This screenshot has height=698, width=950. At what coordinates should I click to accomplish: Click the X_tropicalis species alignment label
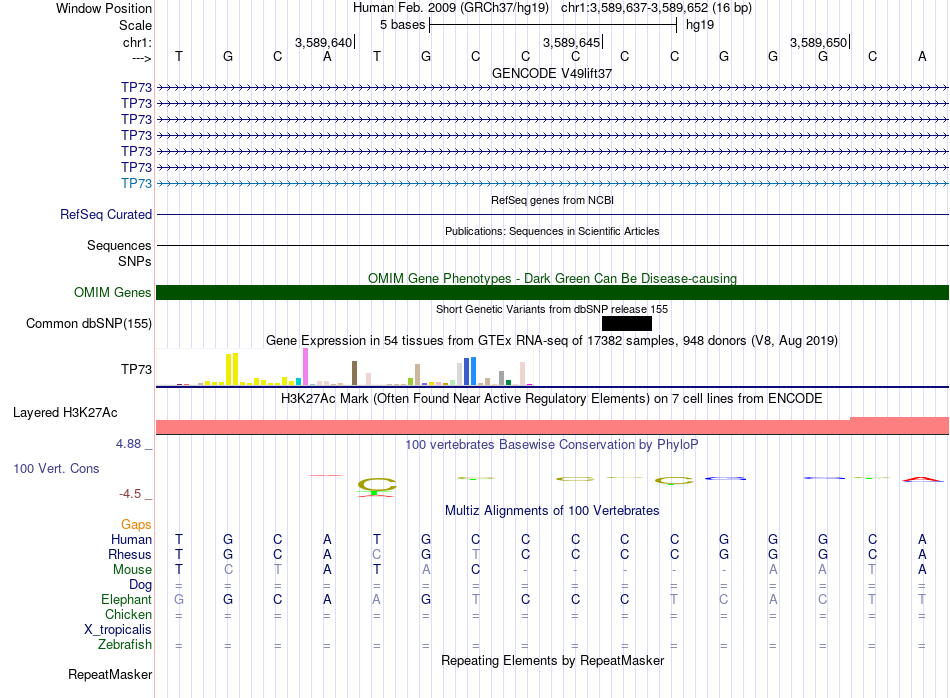(118, 630)
